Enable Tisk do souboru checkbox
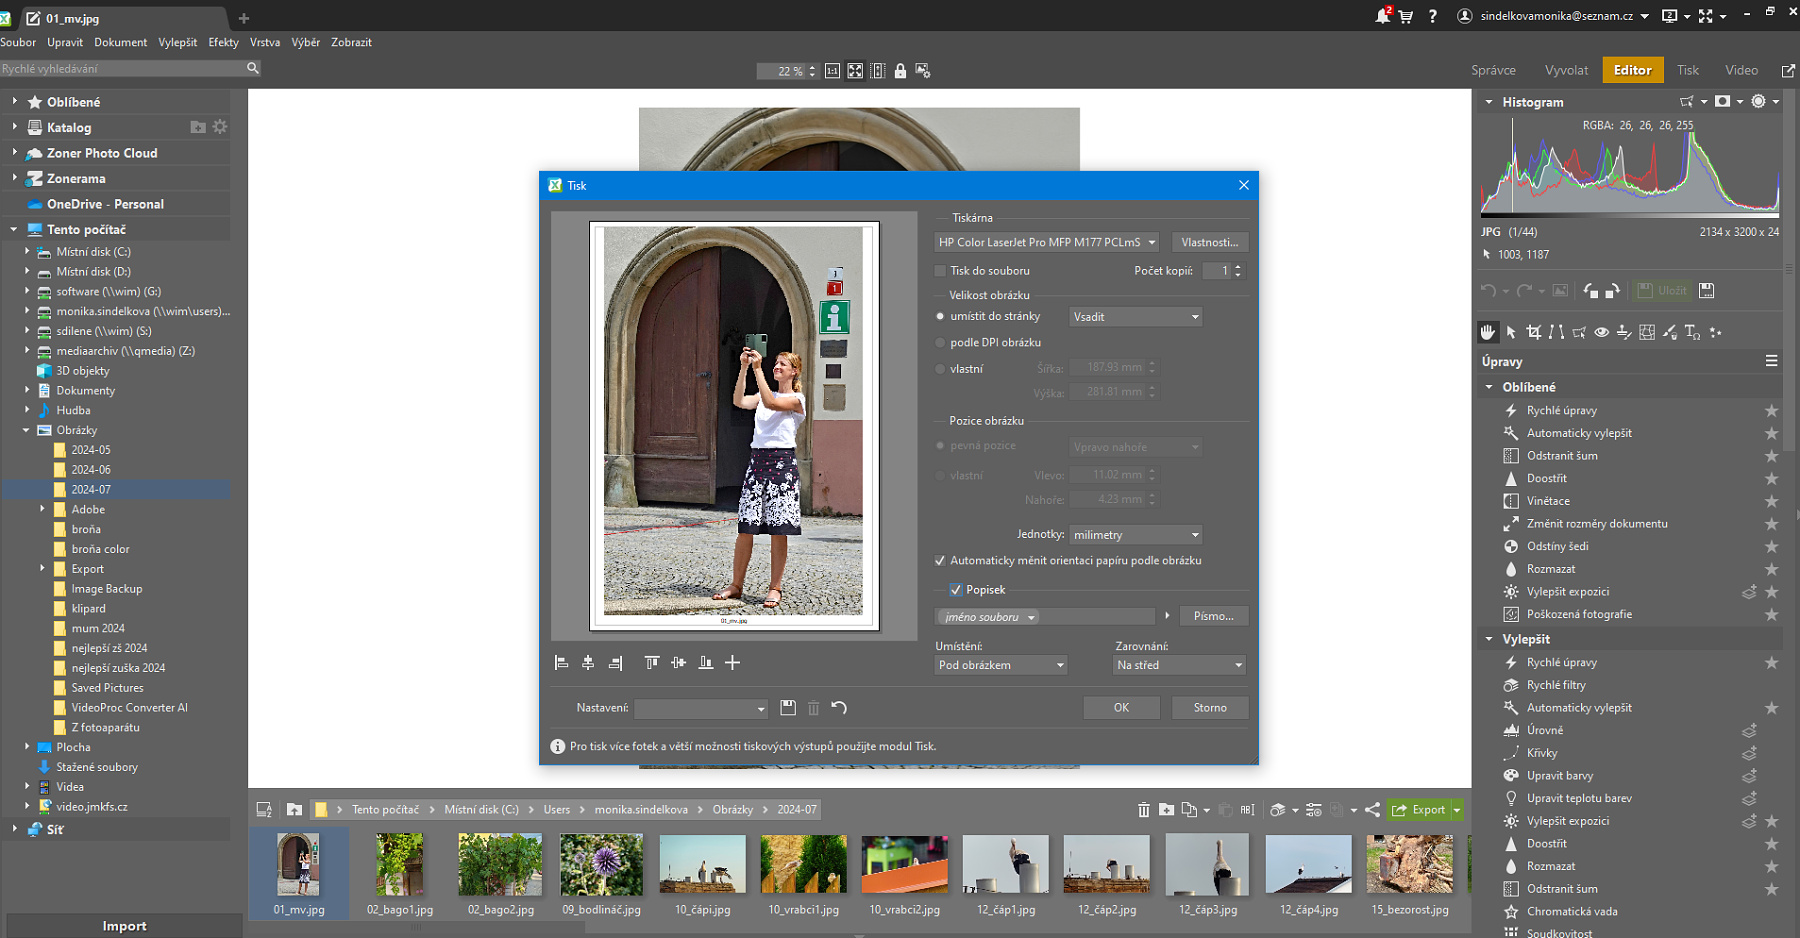 pyautogui.click(x=940, y=271)
